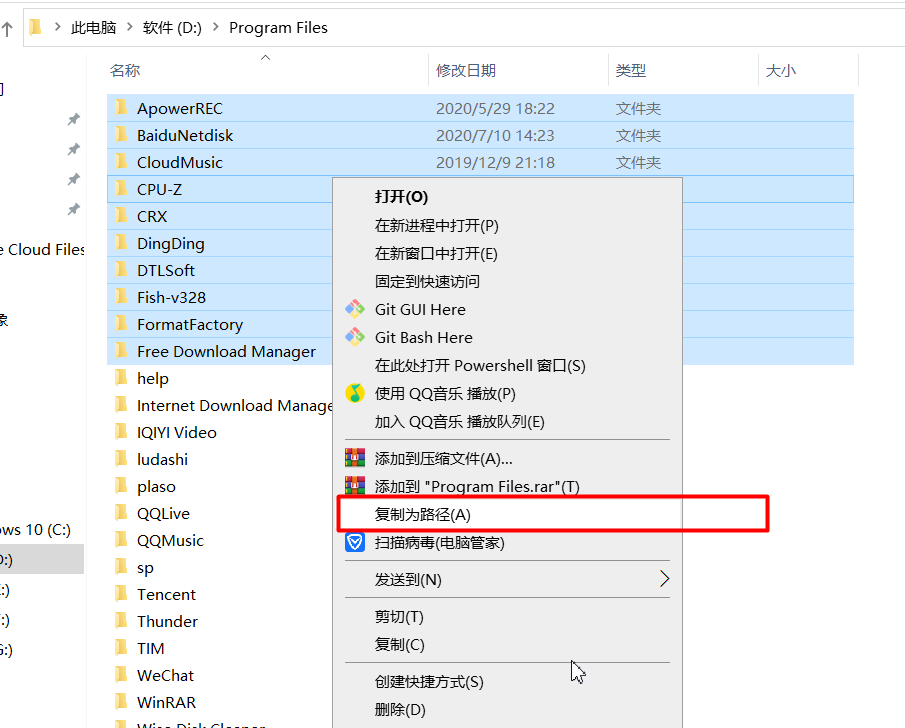This screenshot has height=728, width=905.
Task: Select 加入 QQ音乐 播放队列(E)
Action: [459, 421]
